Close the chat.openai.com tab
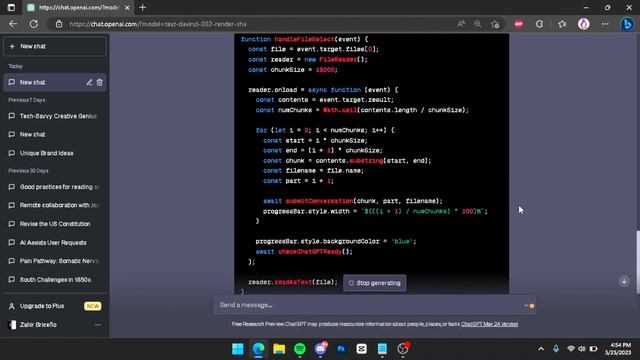This screenshot has height=360, width=640. pyautogui.click(x=127, y=8)
